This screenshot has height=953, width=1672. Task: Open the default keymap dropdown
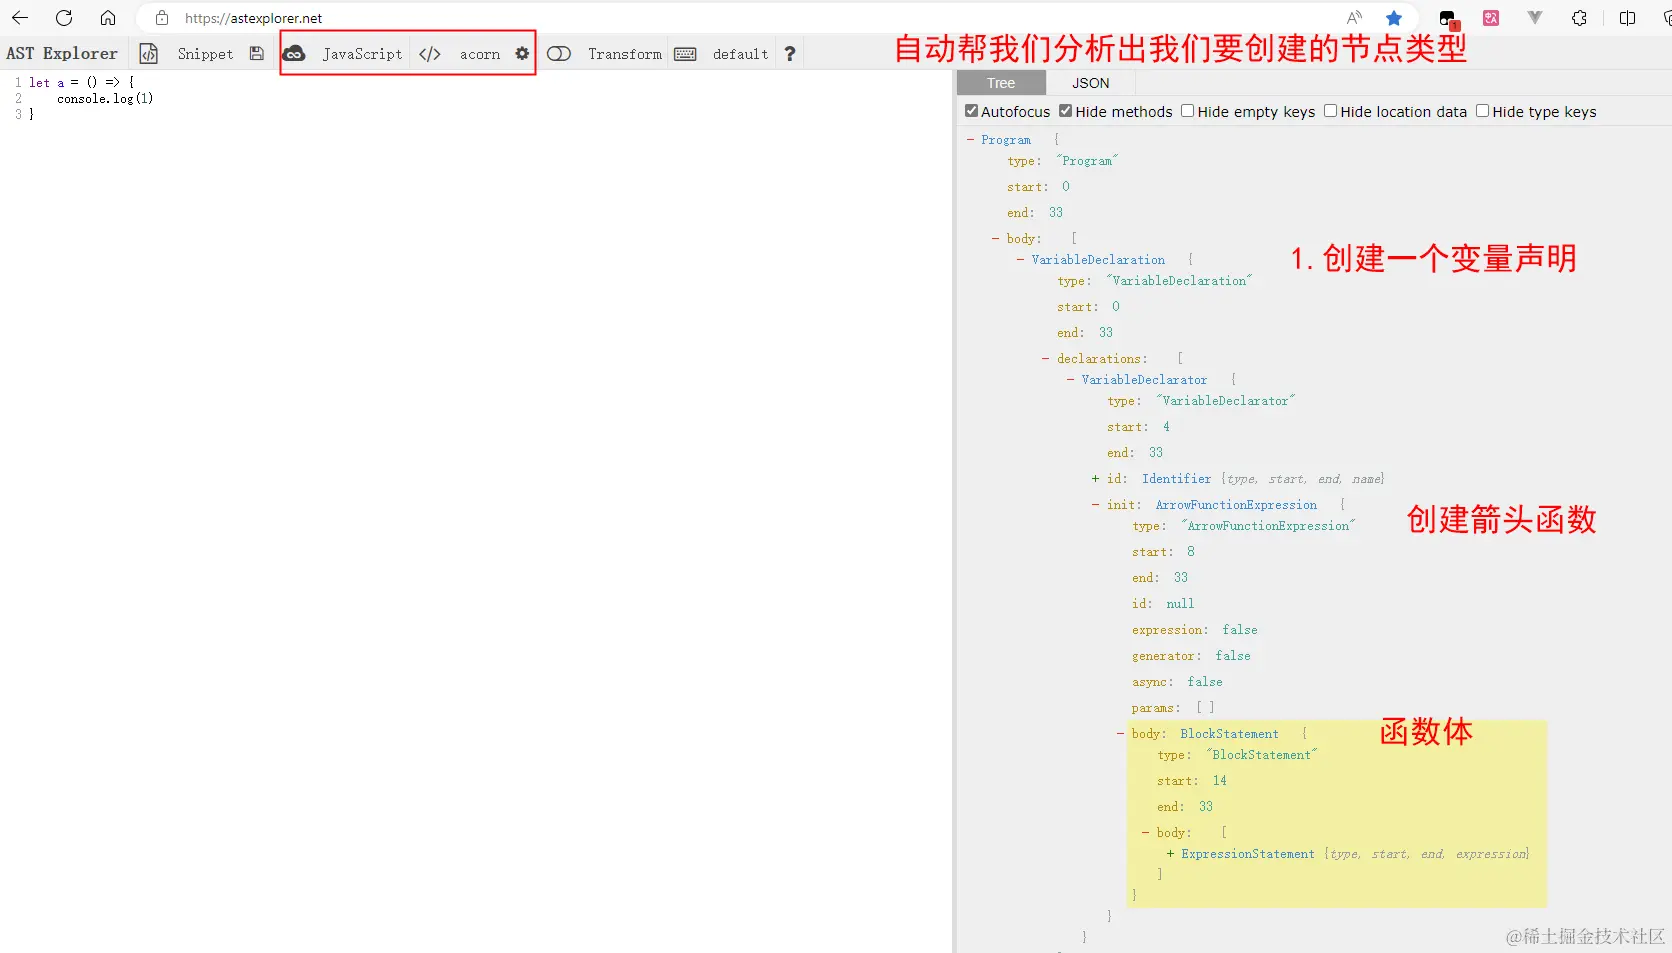(740, 54)
